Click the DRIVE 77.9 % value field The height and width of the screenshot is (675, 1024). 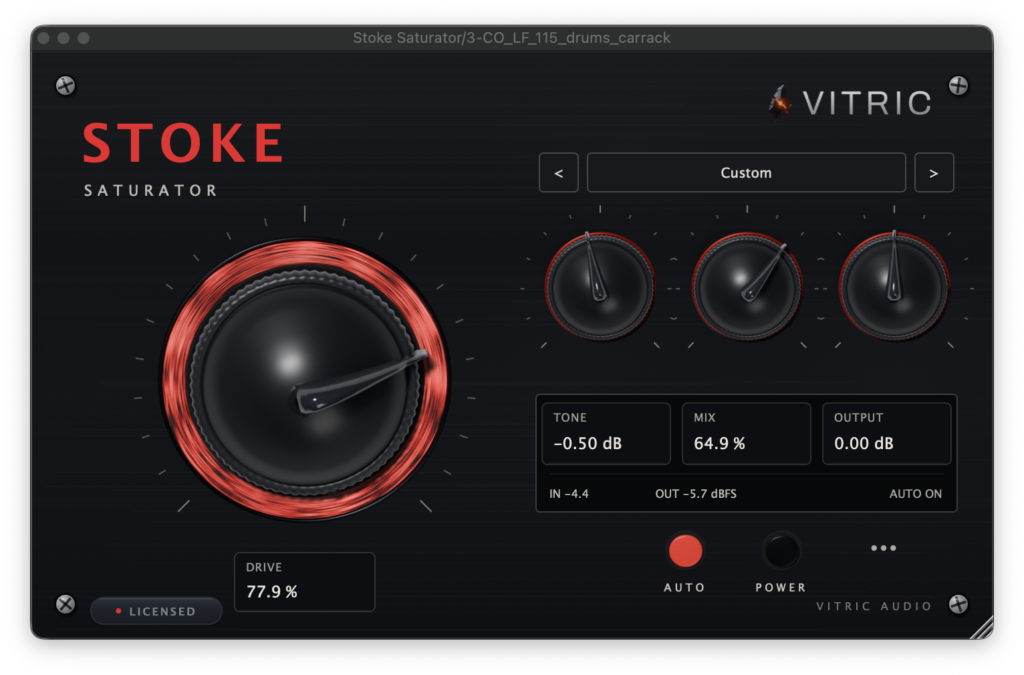(304, 582)
